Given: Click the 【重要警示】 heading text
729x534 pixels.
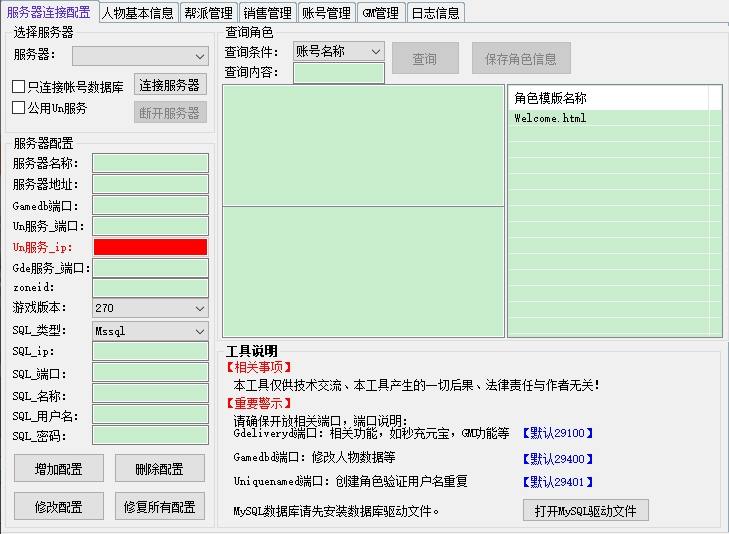Looking at the screenshot, I should point(258,403).
